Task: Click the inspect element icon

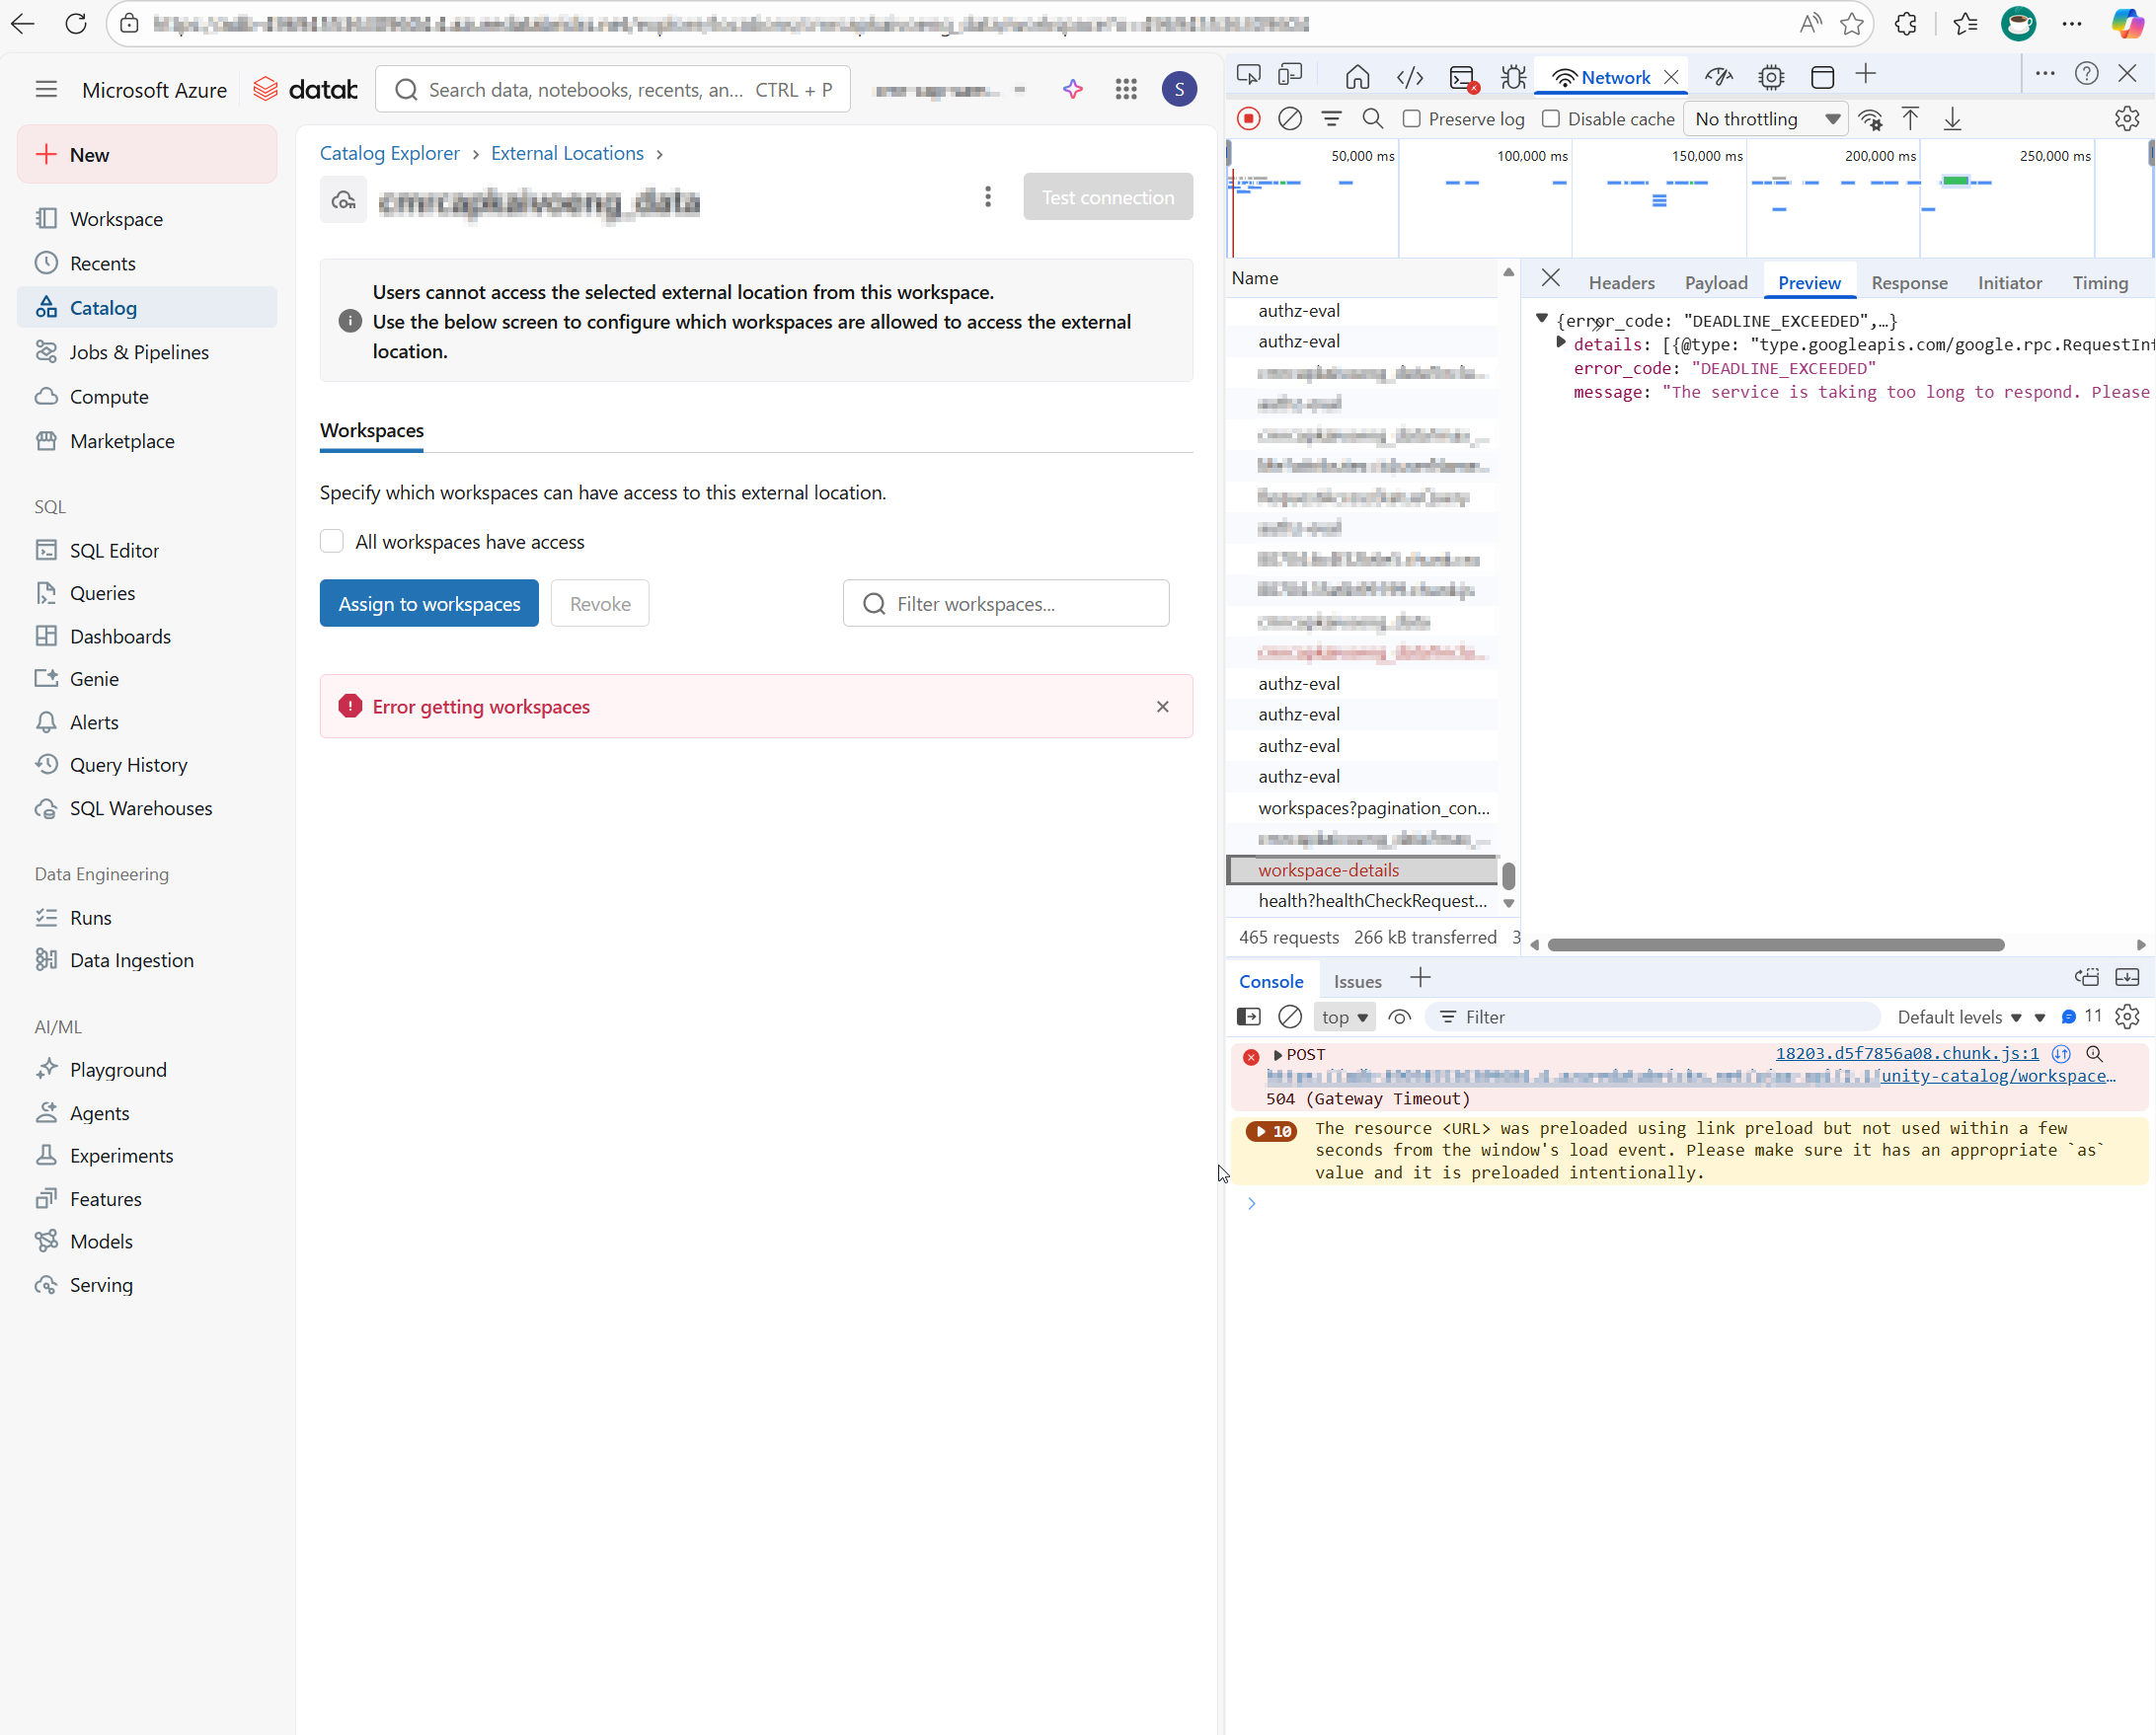Action: [1249, 75]
